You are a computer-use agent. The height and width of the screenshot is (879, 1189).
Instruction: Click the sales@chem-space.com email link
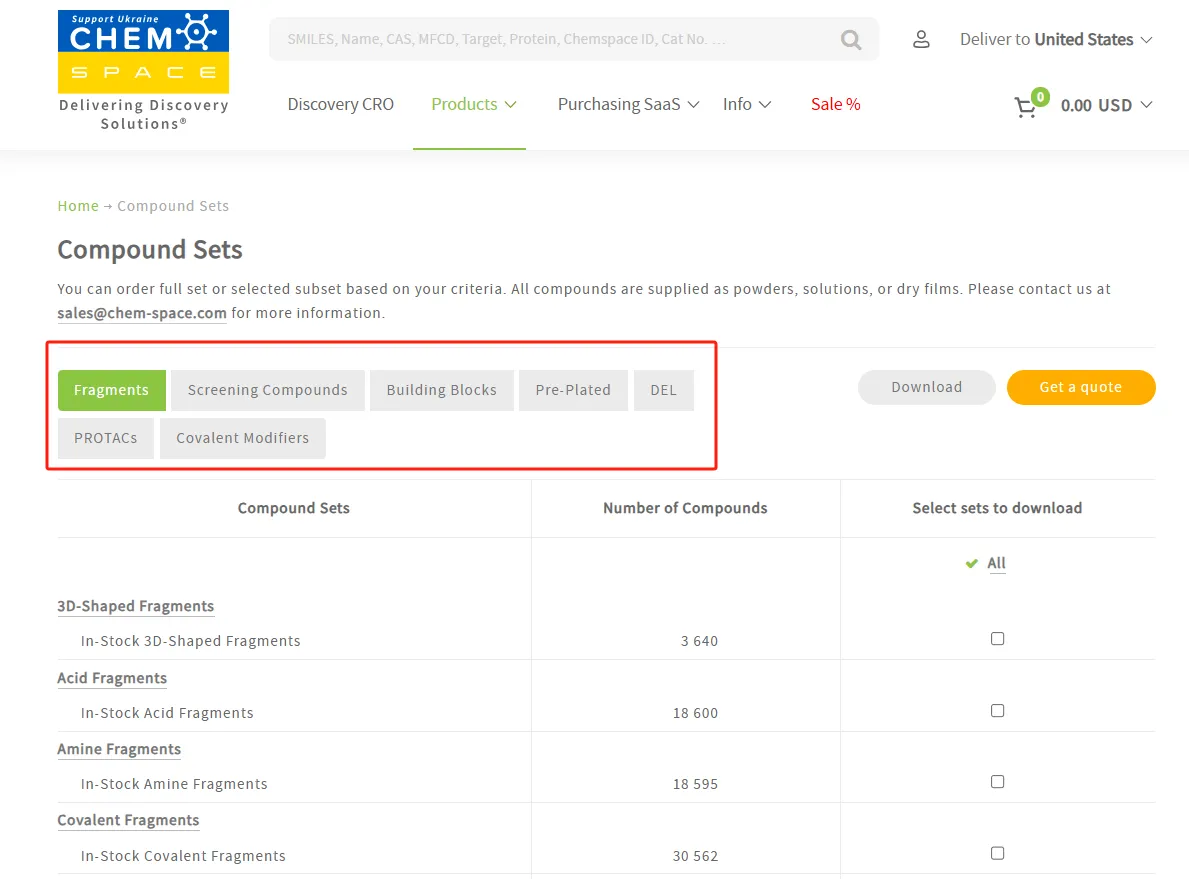click(142, 313)
